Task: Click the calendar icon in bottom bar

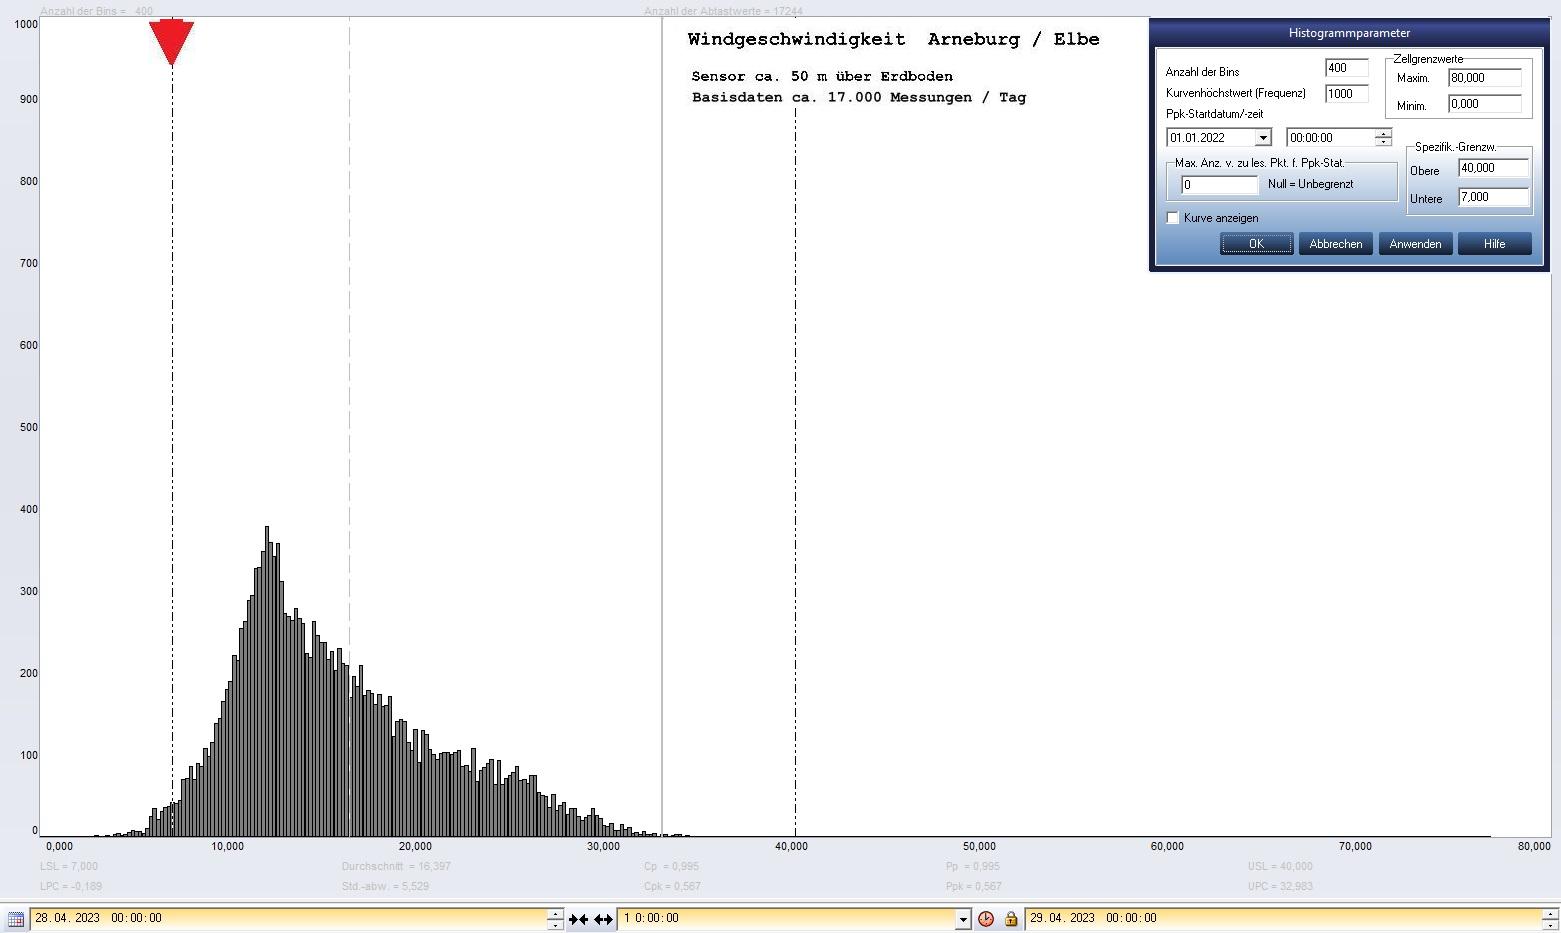Action: (x=15, y=919)
